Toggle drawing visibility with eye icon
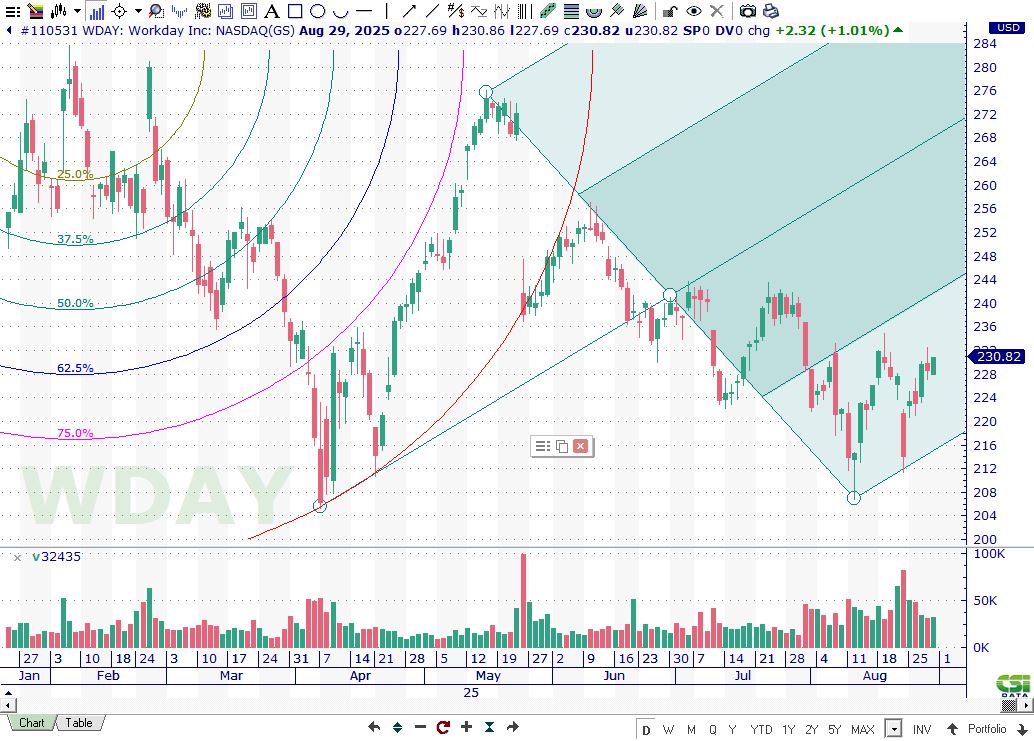1034x741 pixels. click(693, 11)
